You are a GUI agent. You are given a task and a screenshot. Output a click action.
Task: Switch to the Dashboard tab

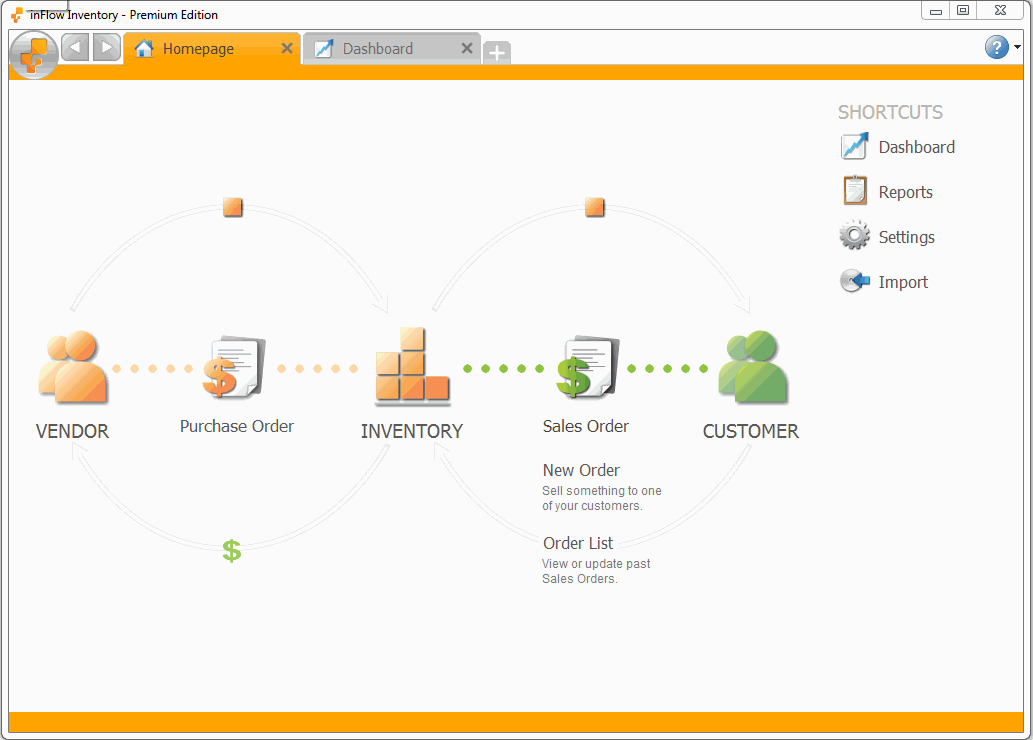[x=378, y=49]
